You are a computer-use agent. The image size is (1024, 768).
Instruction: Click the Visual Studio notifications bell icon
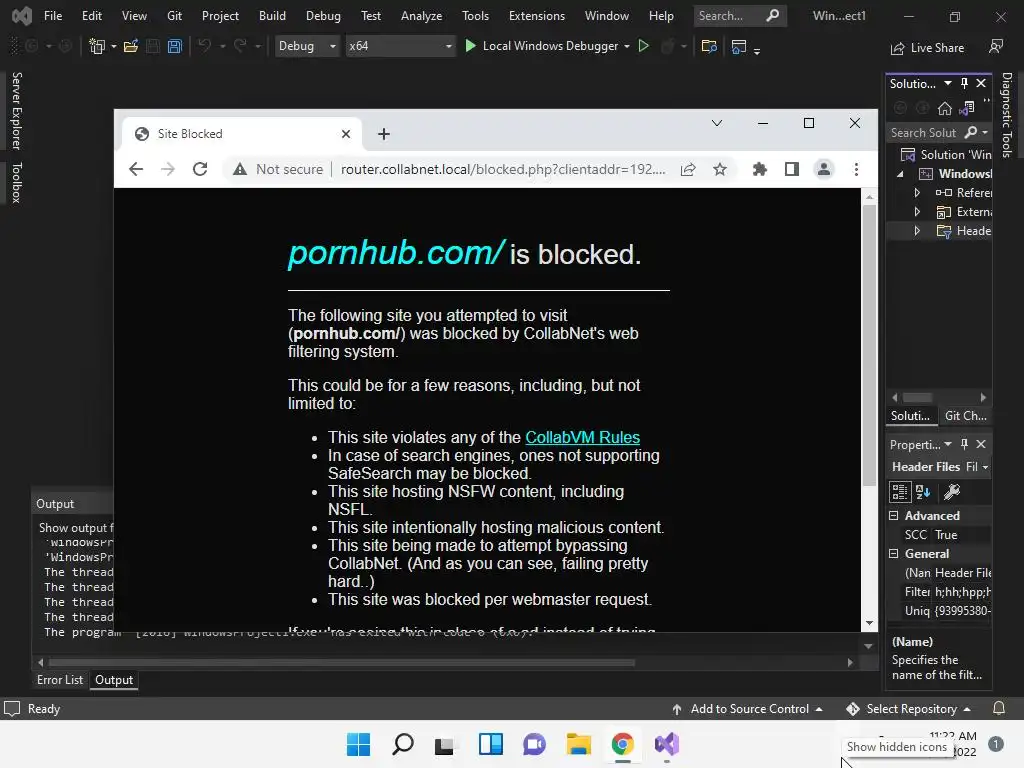(x=999, y=709)
